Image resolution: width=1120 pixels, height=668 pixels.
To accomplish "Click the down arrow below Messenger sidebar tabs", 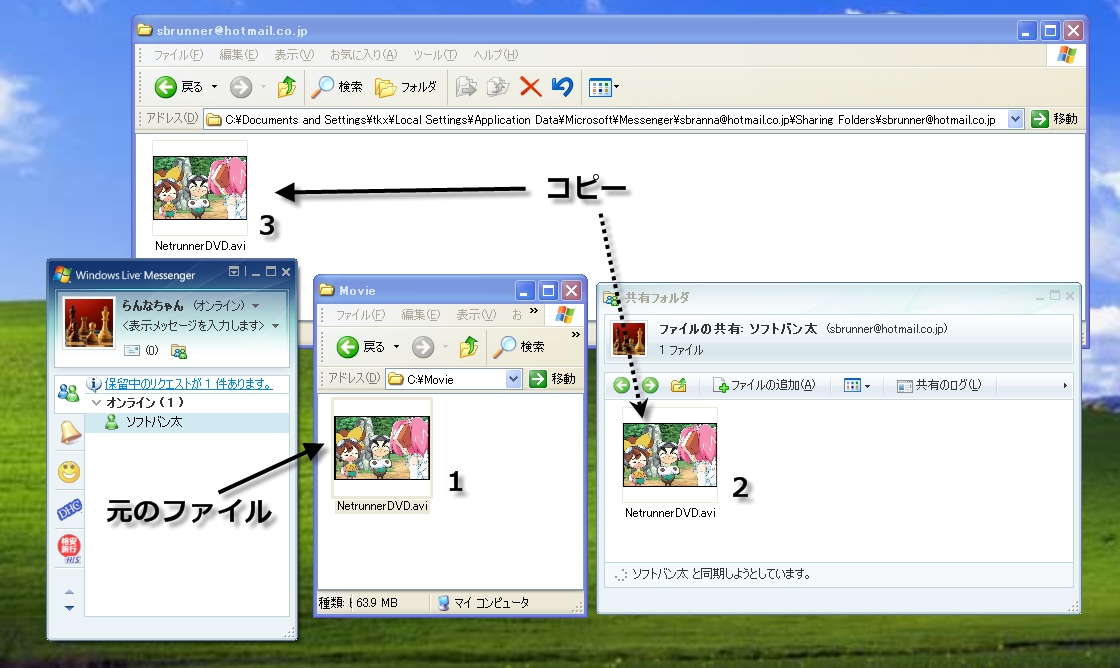I will tap(69, 608).
